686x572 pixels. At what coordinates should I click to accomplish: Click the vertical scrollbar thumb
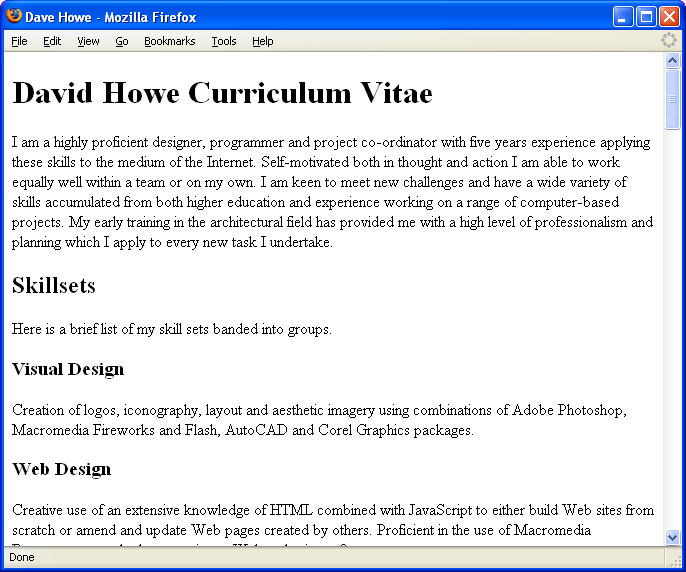tap(672, 98)
